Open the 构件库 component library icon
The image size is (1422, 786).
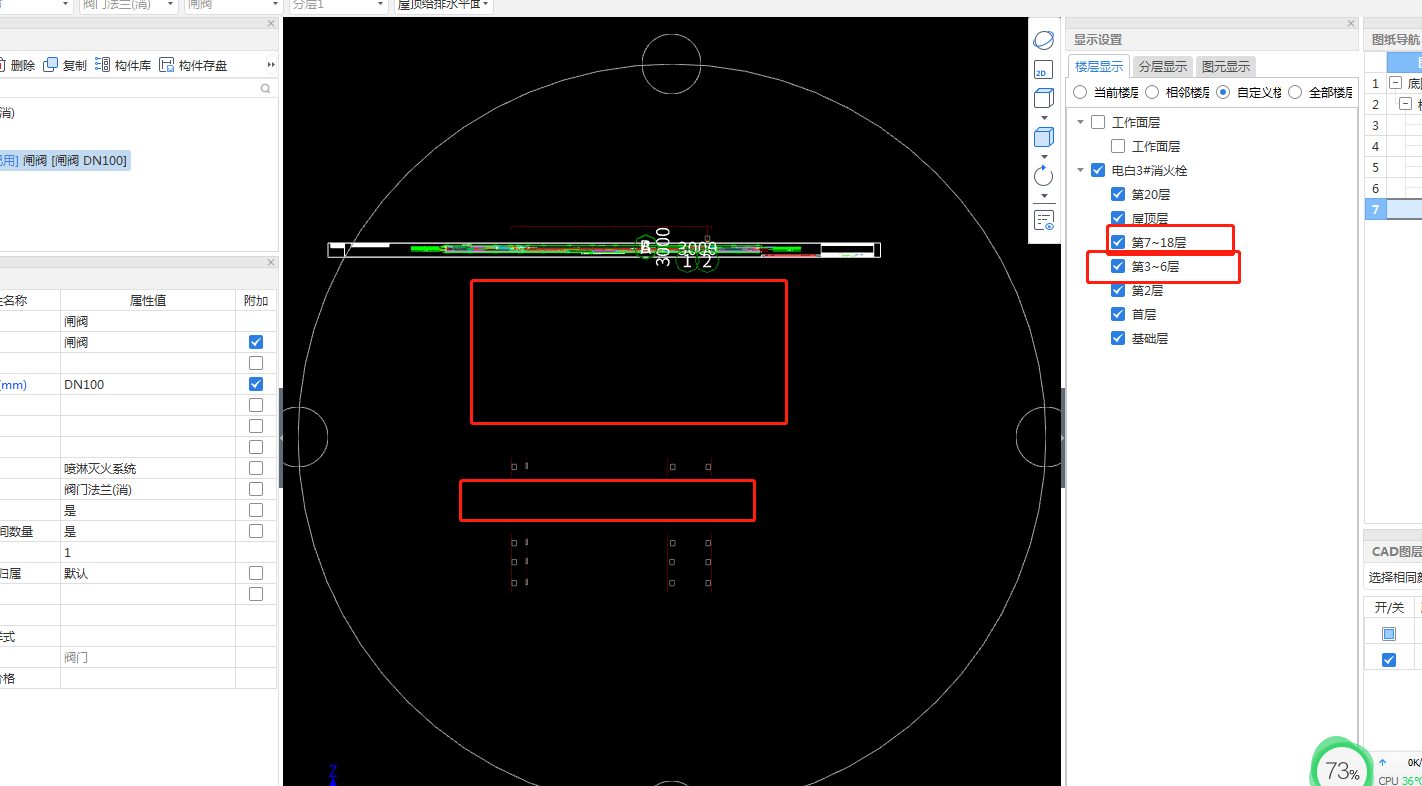click(x=102, y=65)
